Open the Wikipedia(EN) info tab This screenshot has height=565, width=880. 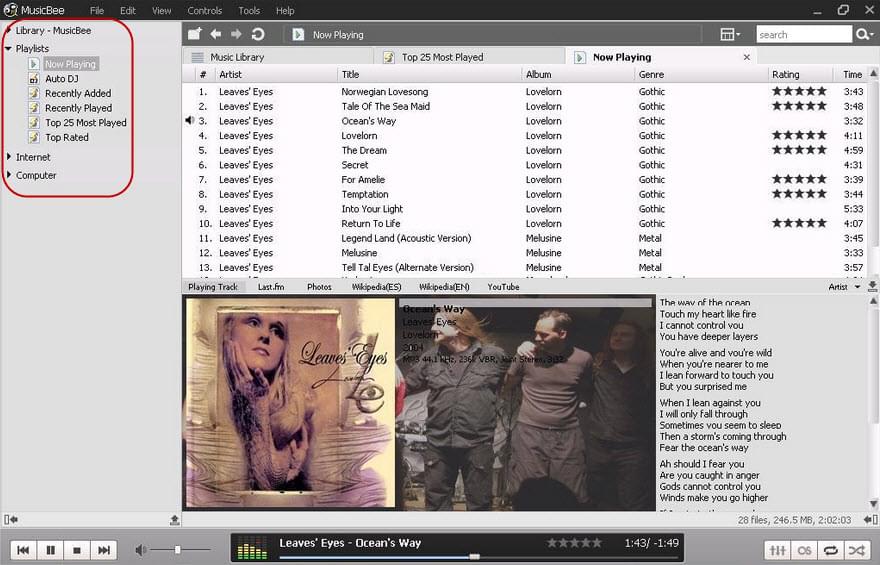[444, 287]
